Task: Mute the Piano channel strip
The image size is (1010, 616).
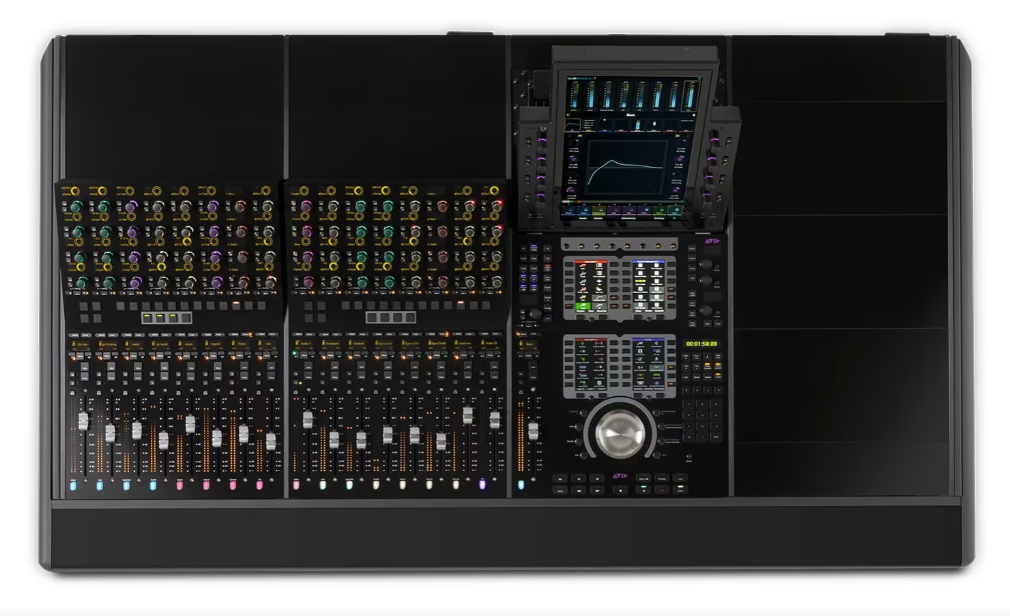Action: coord(244,377)
